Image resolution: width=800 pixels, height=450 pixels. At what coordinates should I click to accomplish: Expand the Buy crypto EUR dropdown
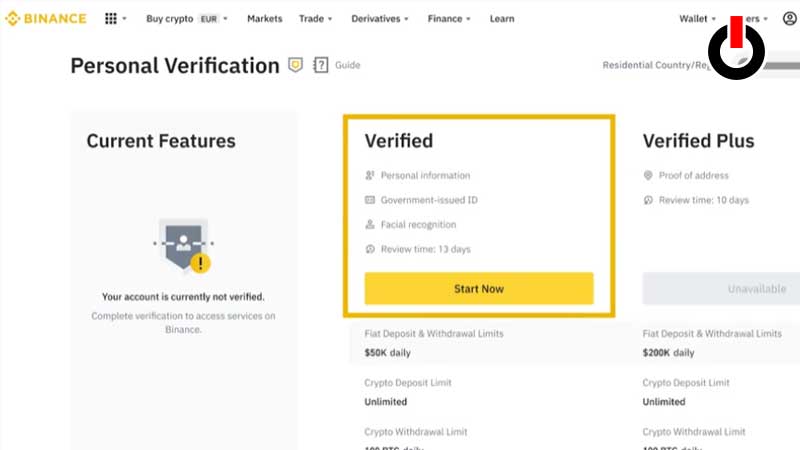[187, 19]
